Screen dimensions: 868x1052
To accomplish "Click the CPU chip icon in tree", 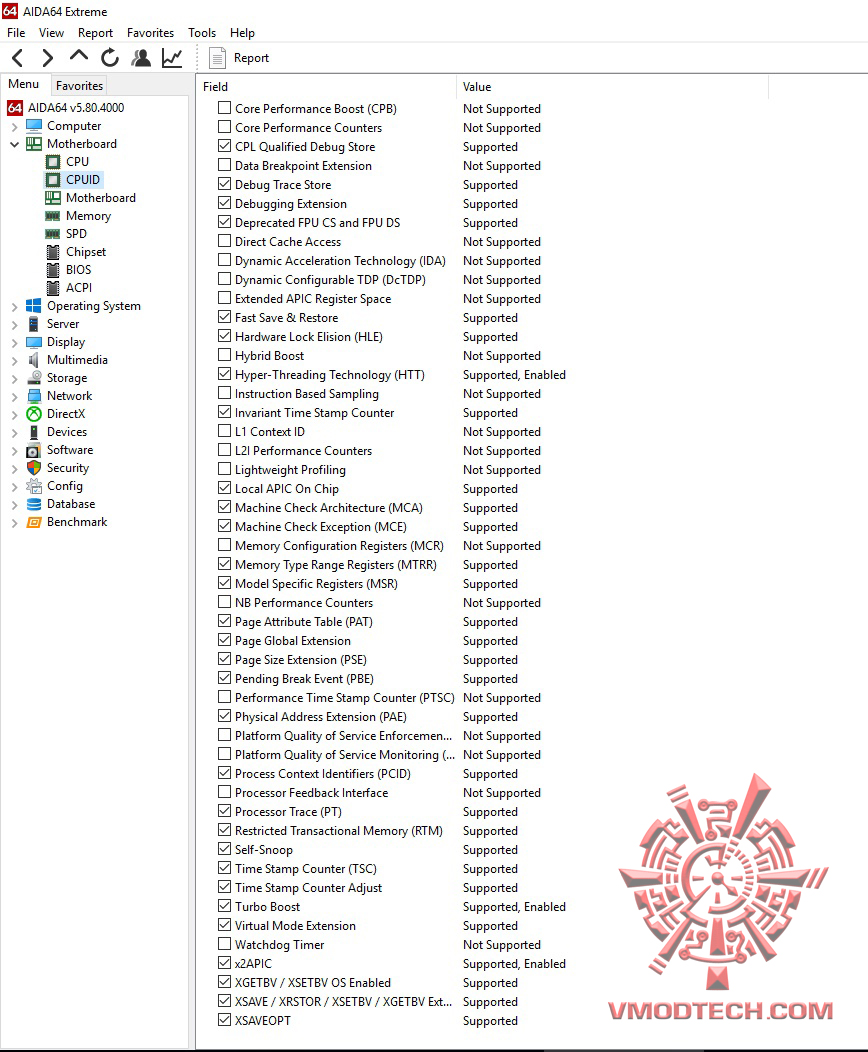I will point(53,162).
